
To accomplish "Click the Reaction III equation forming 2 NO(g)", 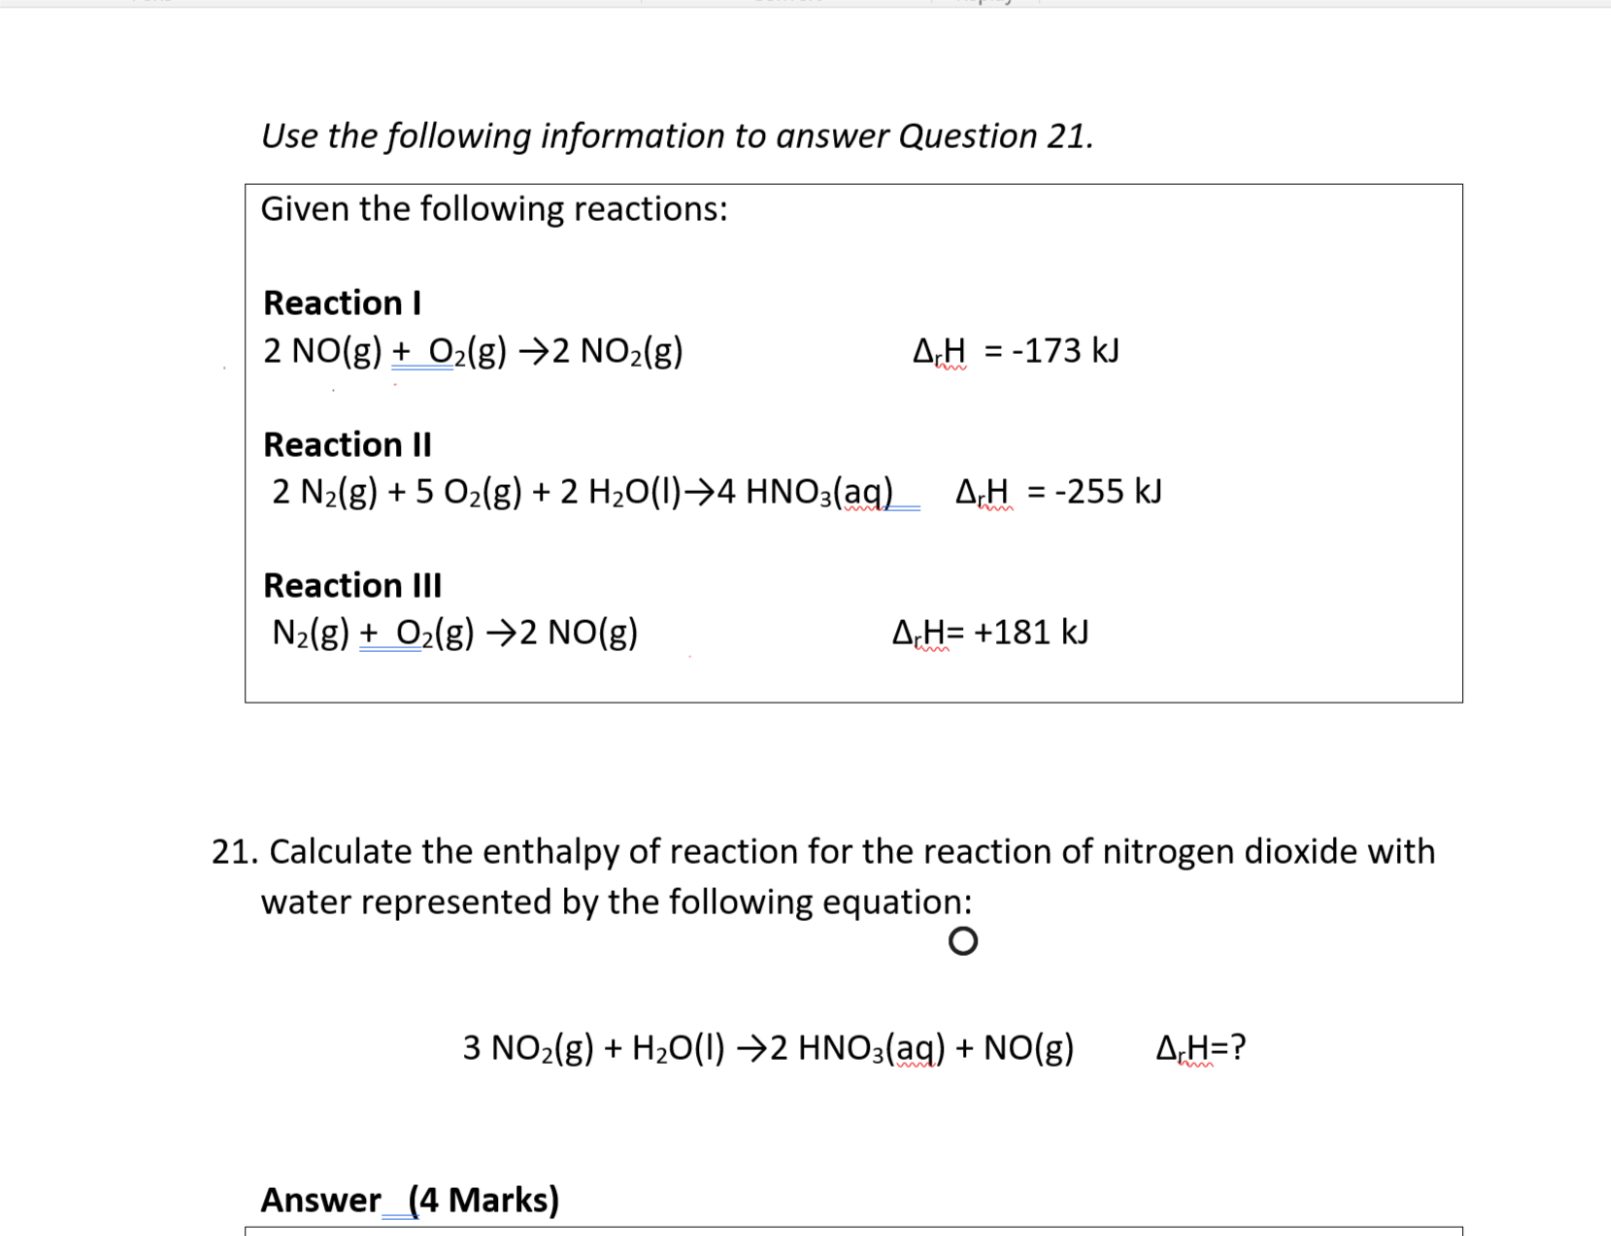I will 455,633.
